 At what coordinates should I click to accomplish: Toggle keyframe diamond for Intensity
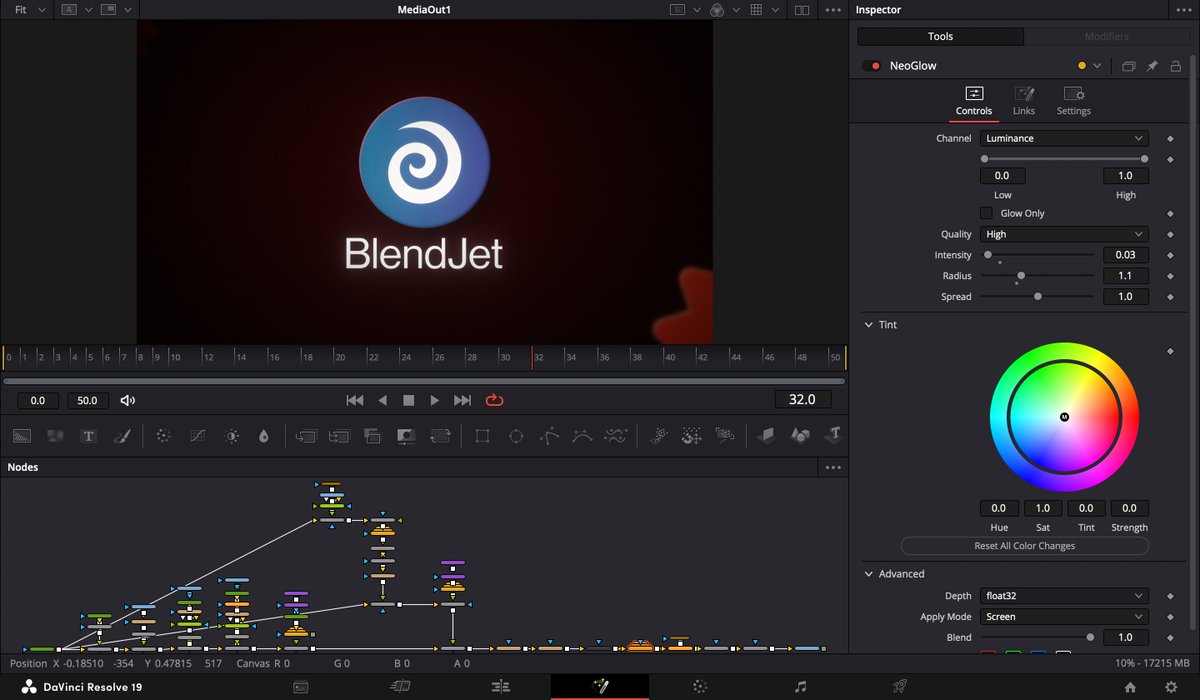[1170, 255]
